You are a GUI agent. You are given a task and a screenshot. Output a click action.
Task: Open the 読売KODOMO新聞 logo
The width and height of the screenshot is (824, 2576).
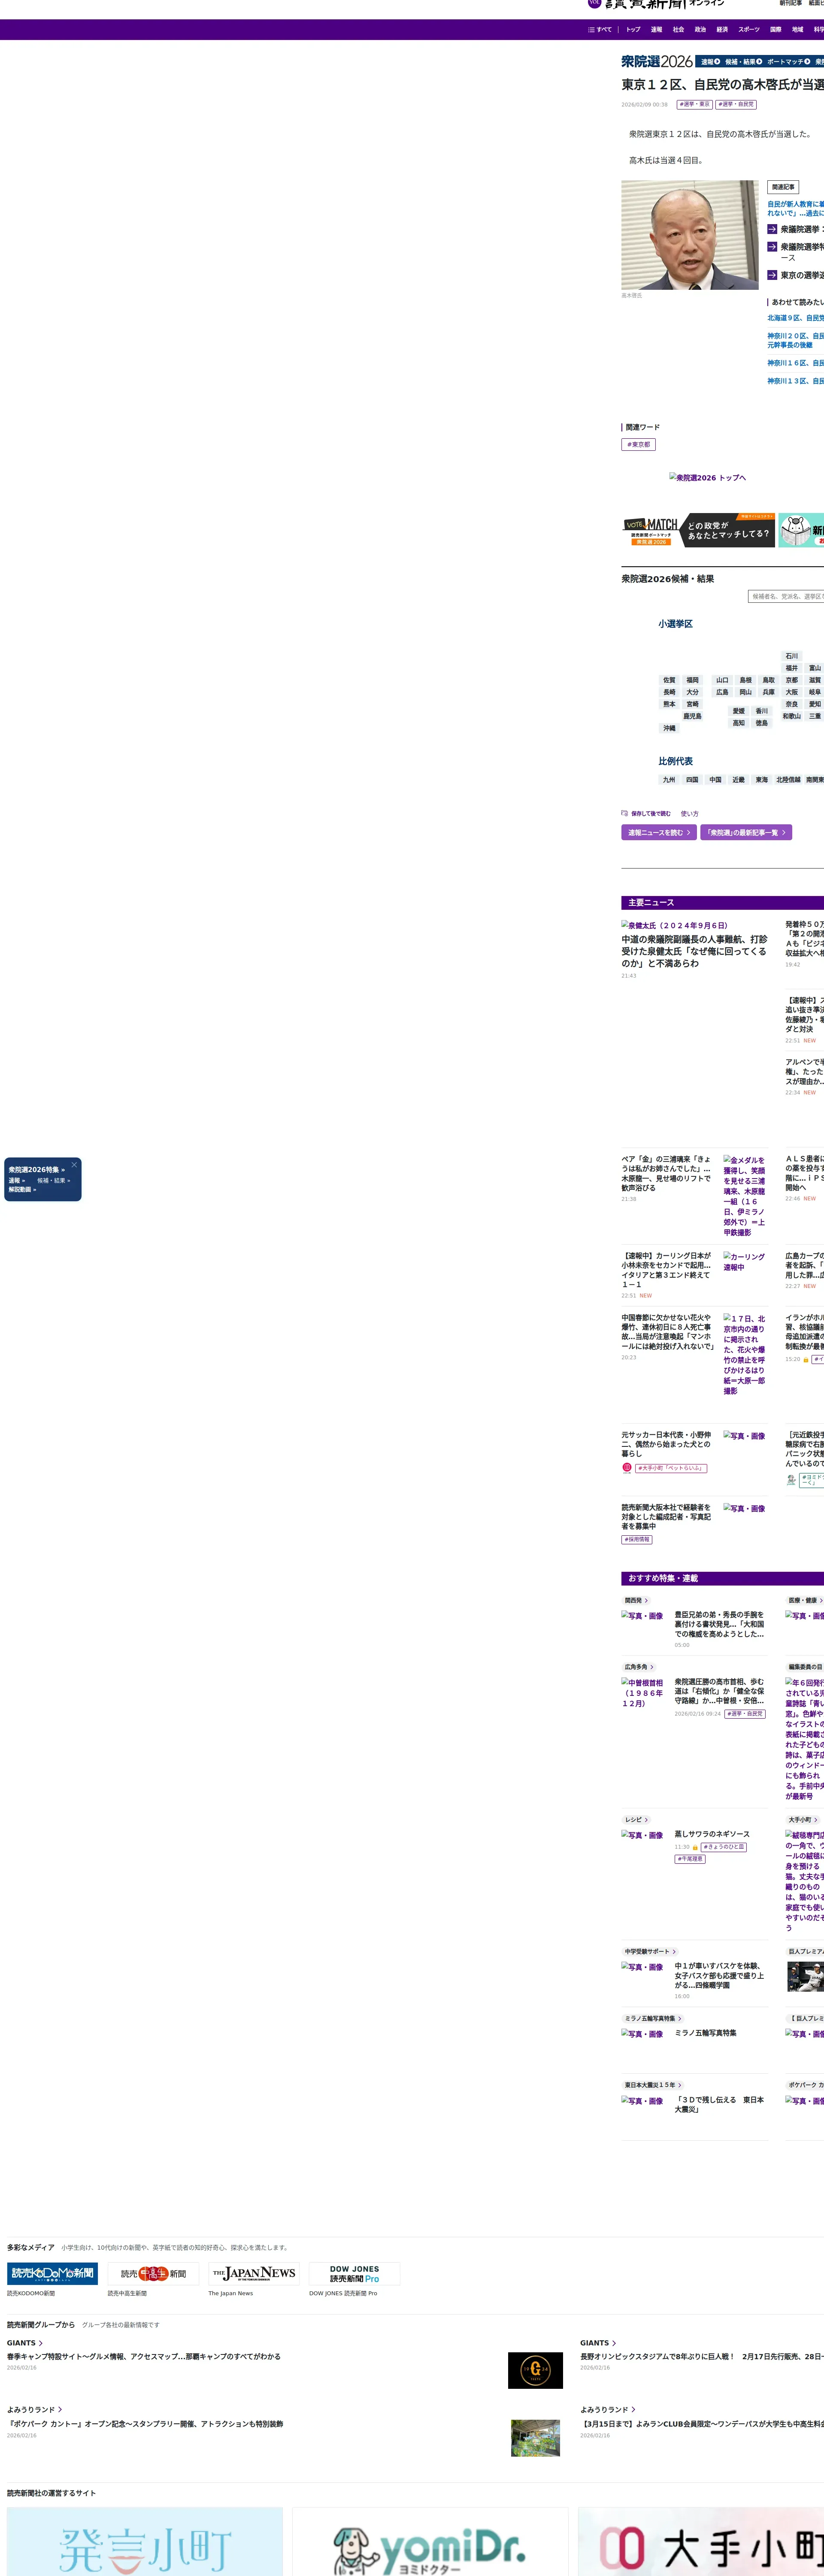click(52, 2273)
